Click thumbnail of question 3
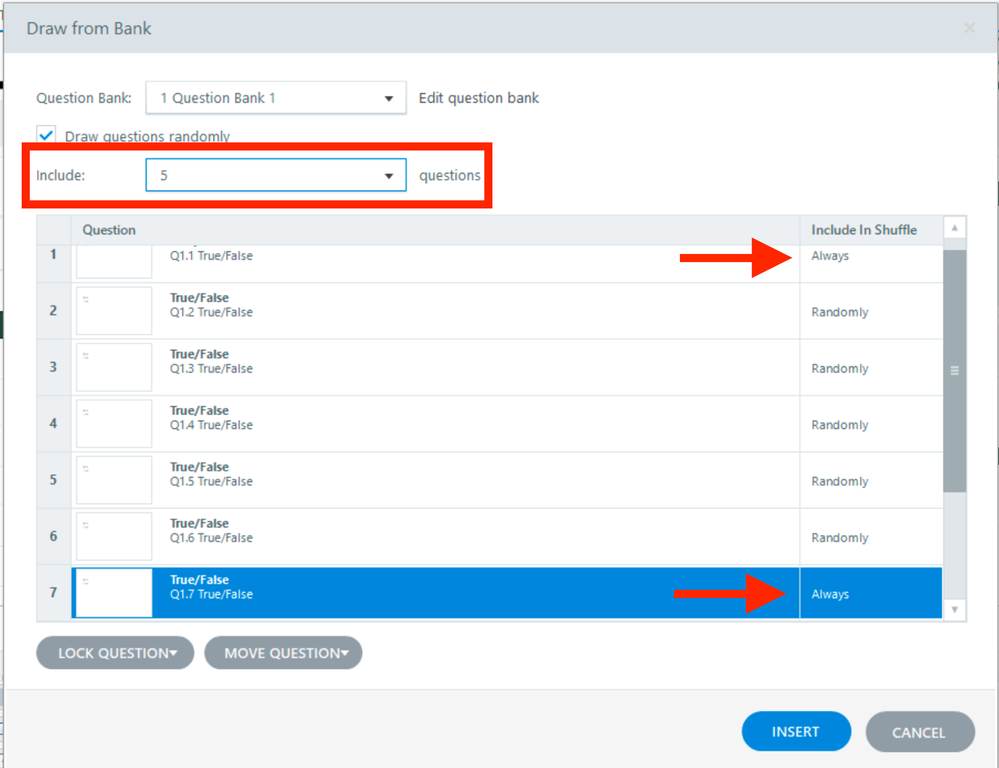The width and height of the screenshot is (999, 768). 114,367
